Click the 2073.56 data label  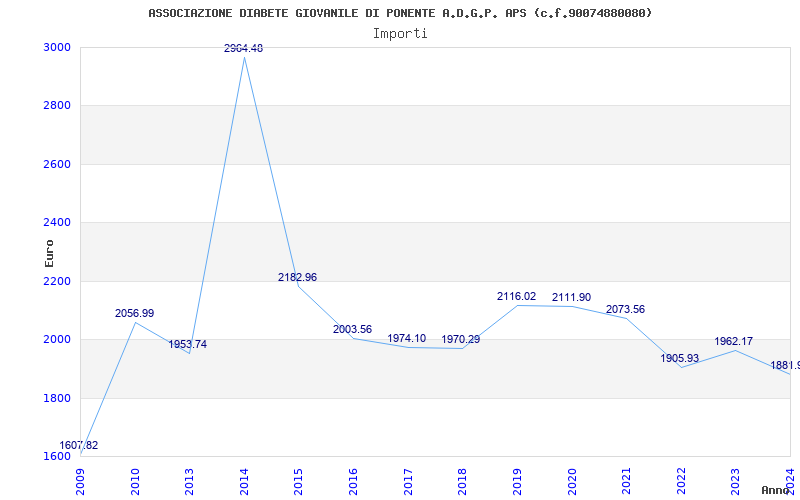[x=625, y=309]
